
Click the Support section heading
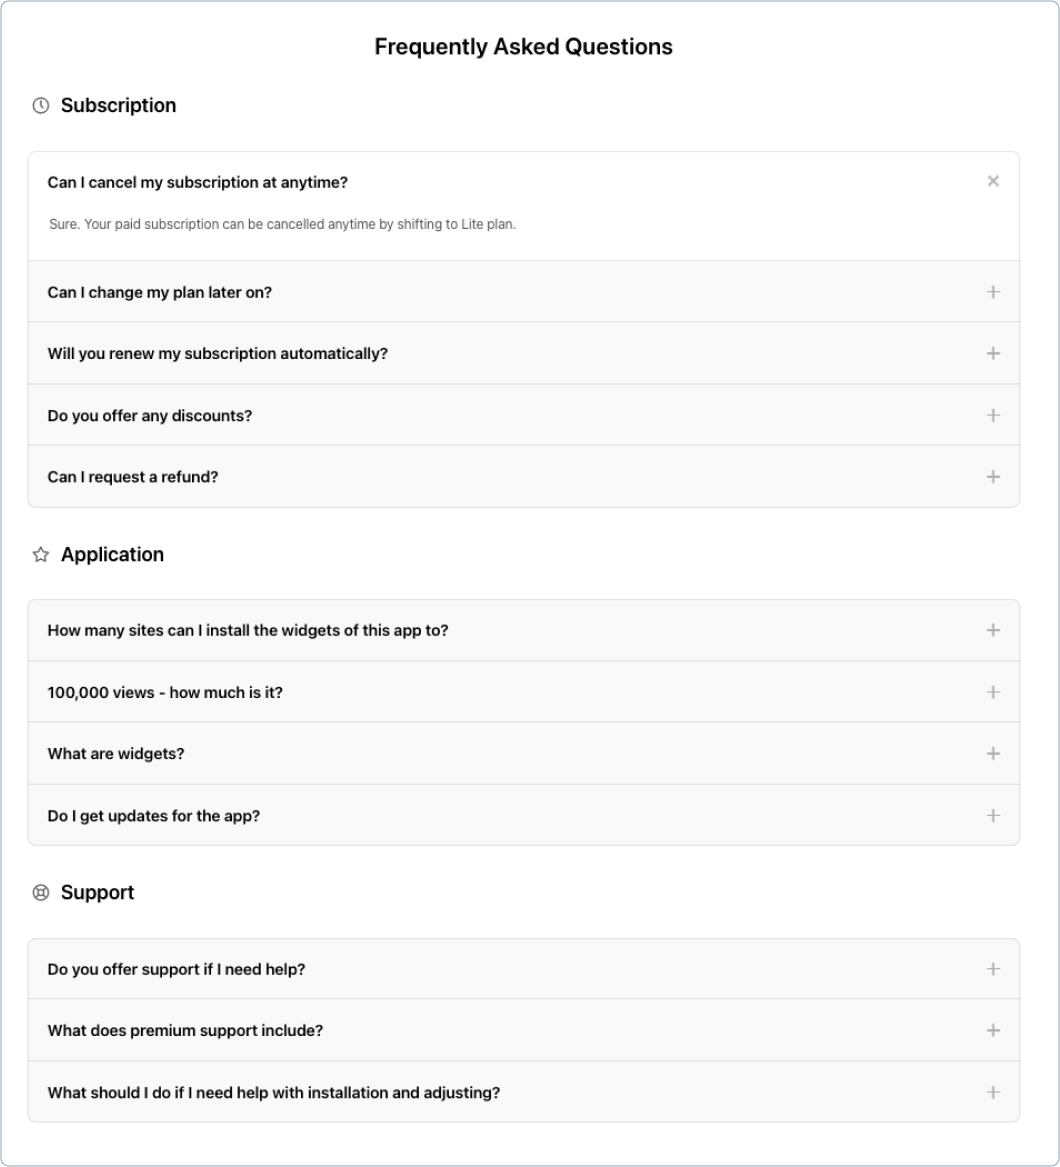pyautogui.click(x=97, y=892)
